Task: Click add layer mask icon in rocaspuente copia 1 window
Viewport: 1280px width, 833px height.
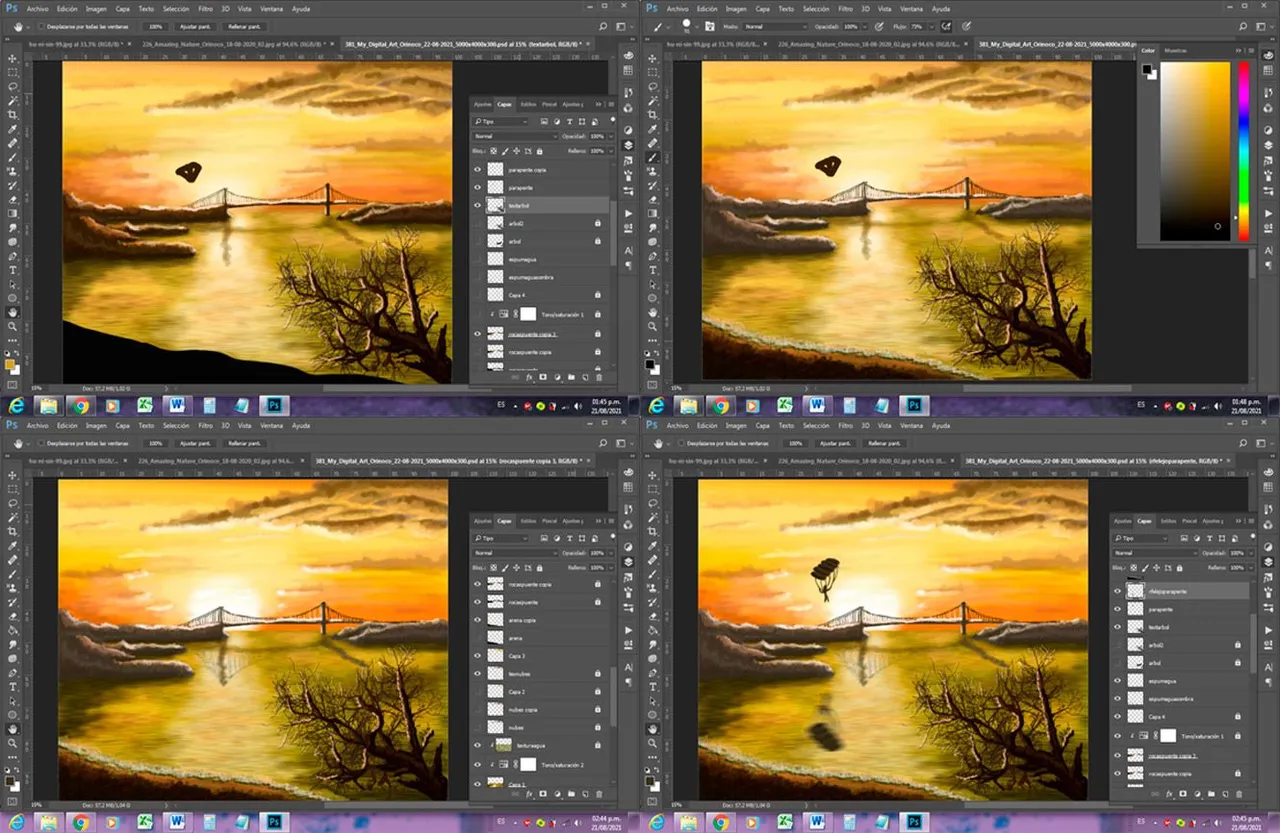Action: 543,794
